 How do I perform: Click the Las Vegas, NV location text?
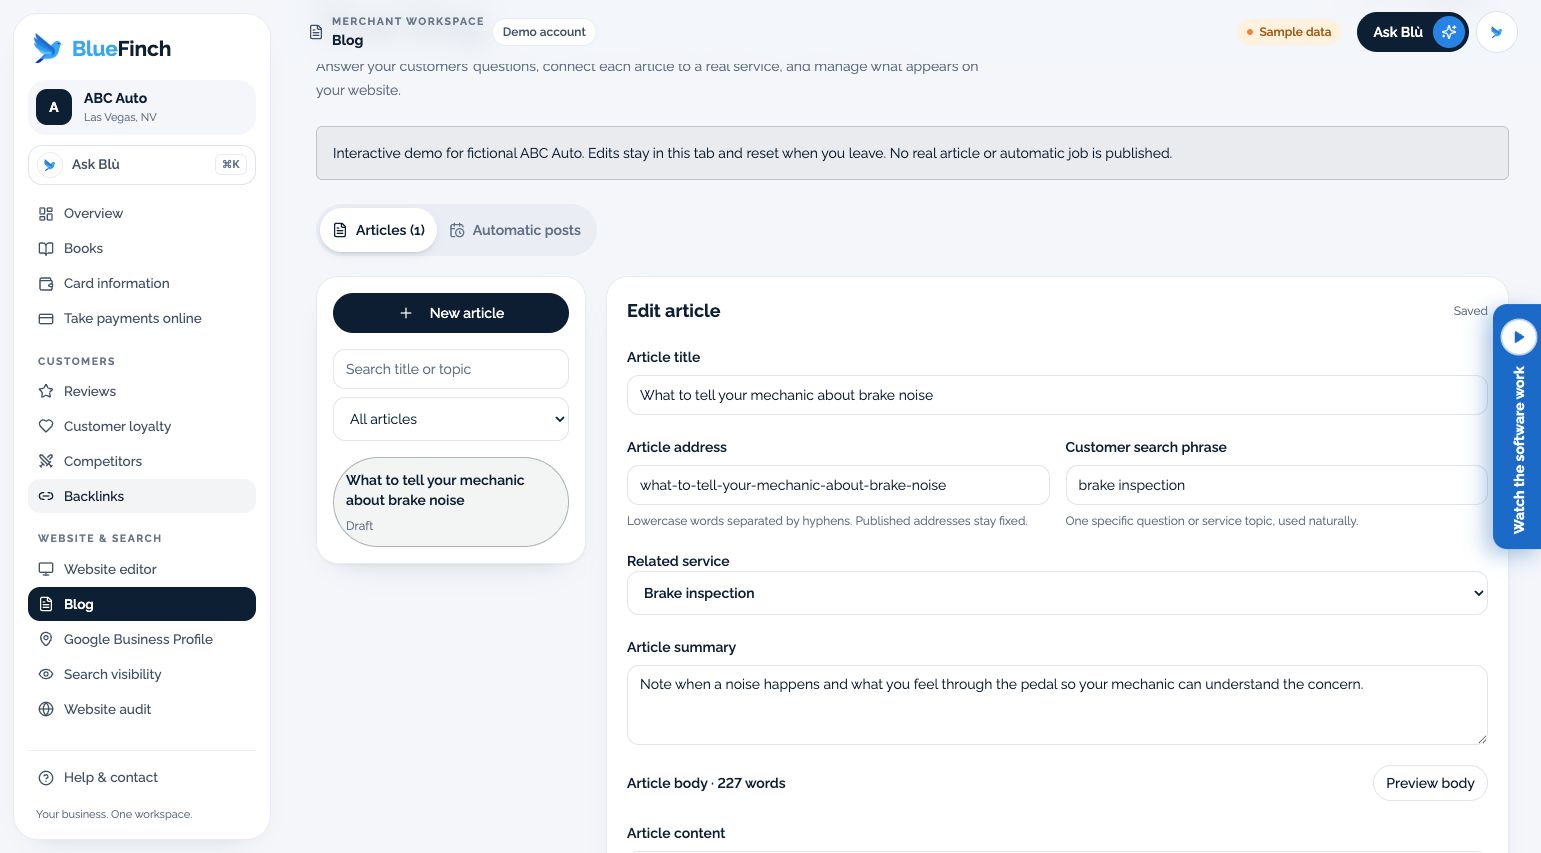[120, 117]
